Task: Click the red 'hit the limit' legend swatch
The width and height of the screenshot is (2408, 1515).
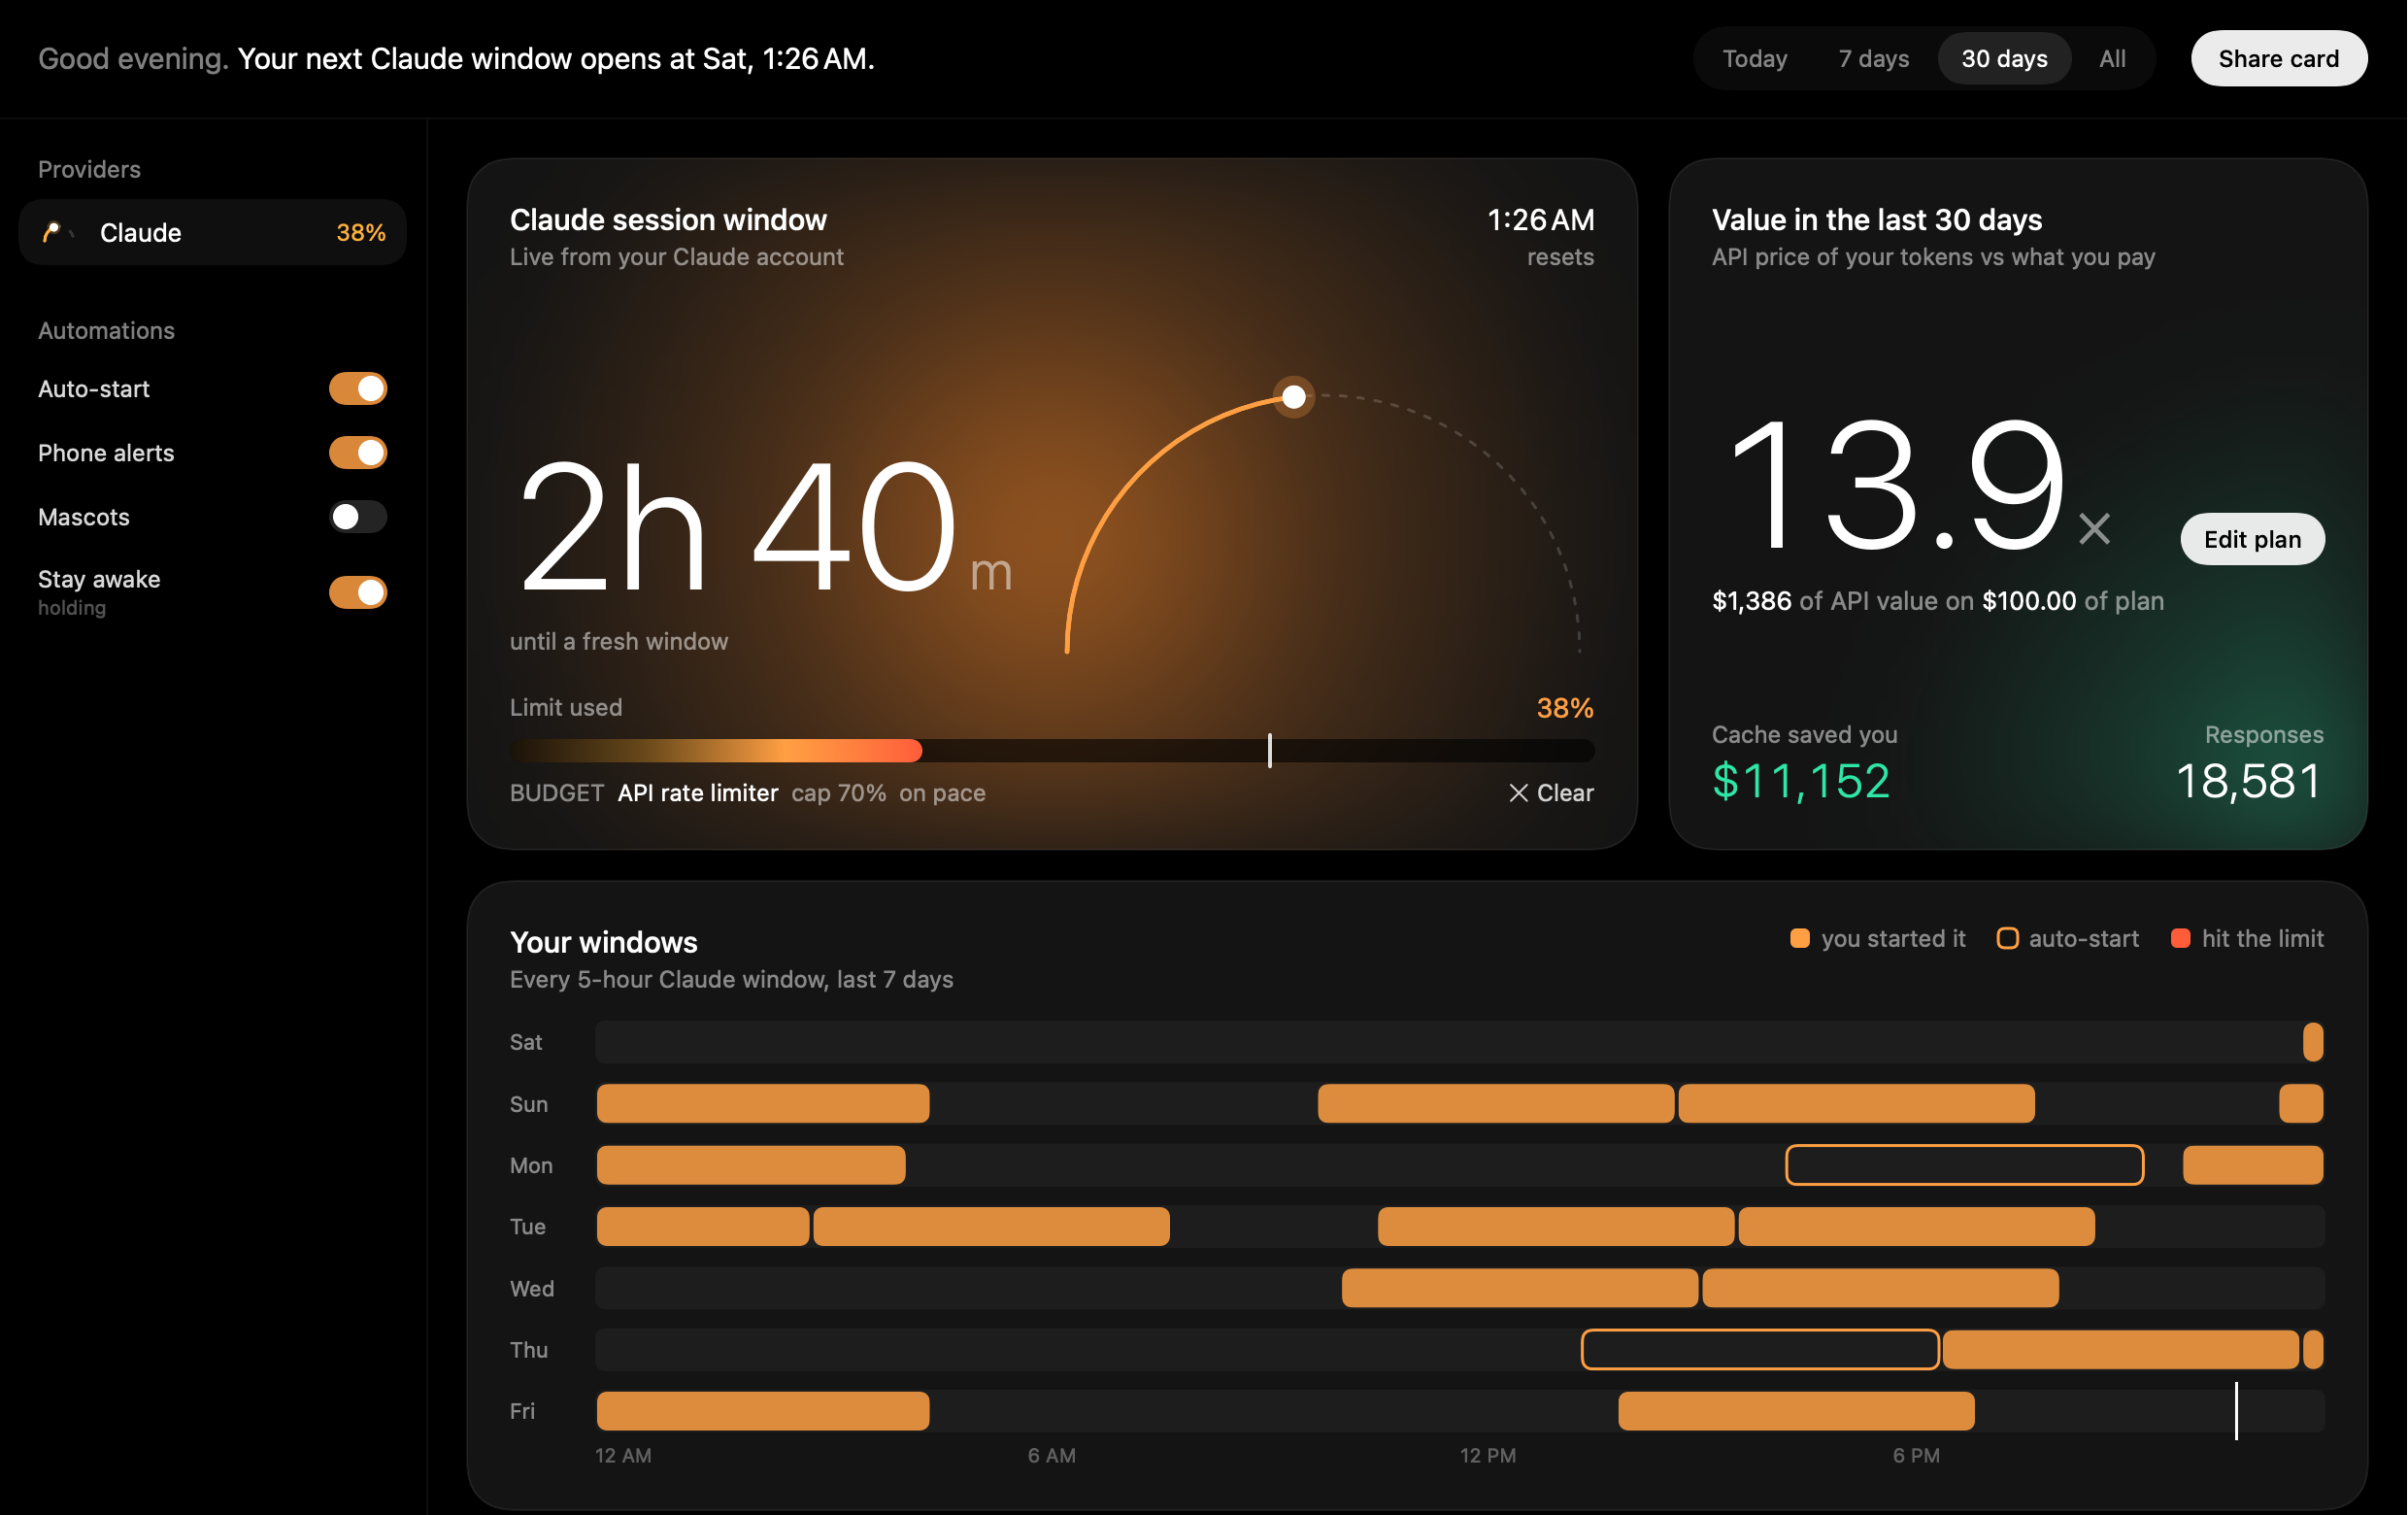Action: (x=2181, y=938)
